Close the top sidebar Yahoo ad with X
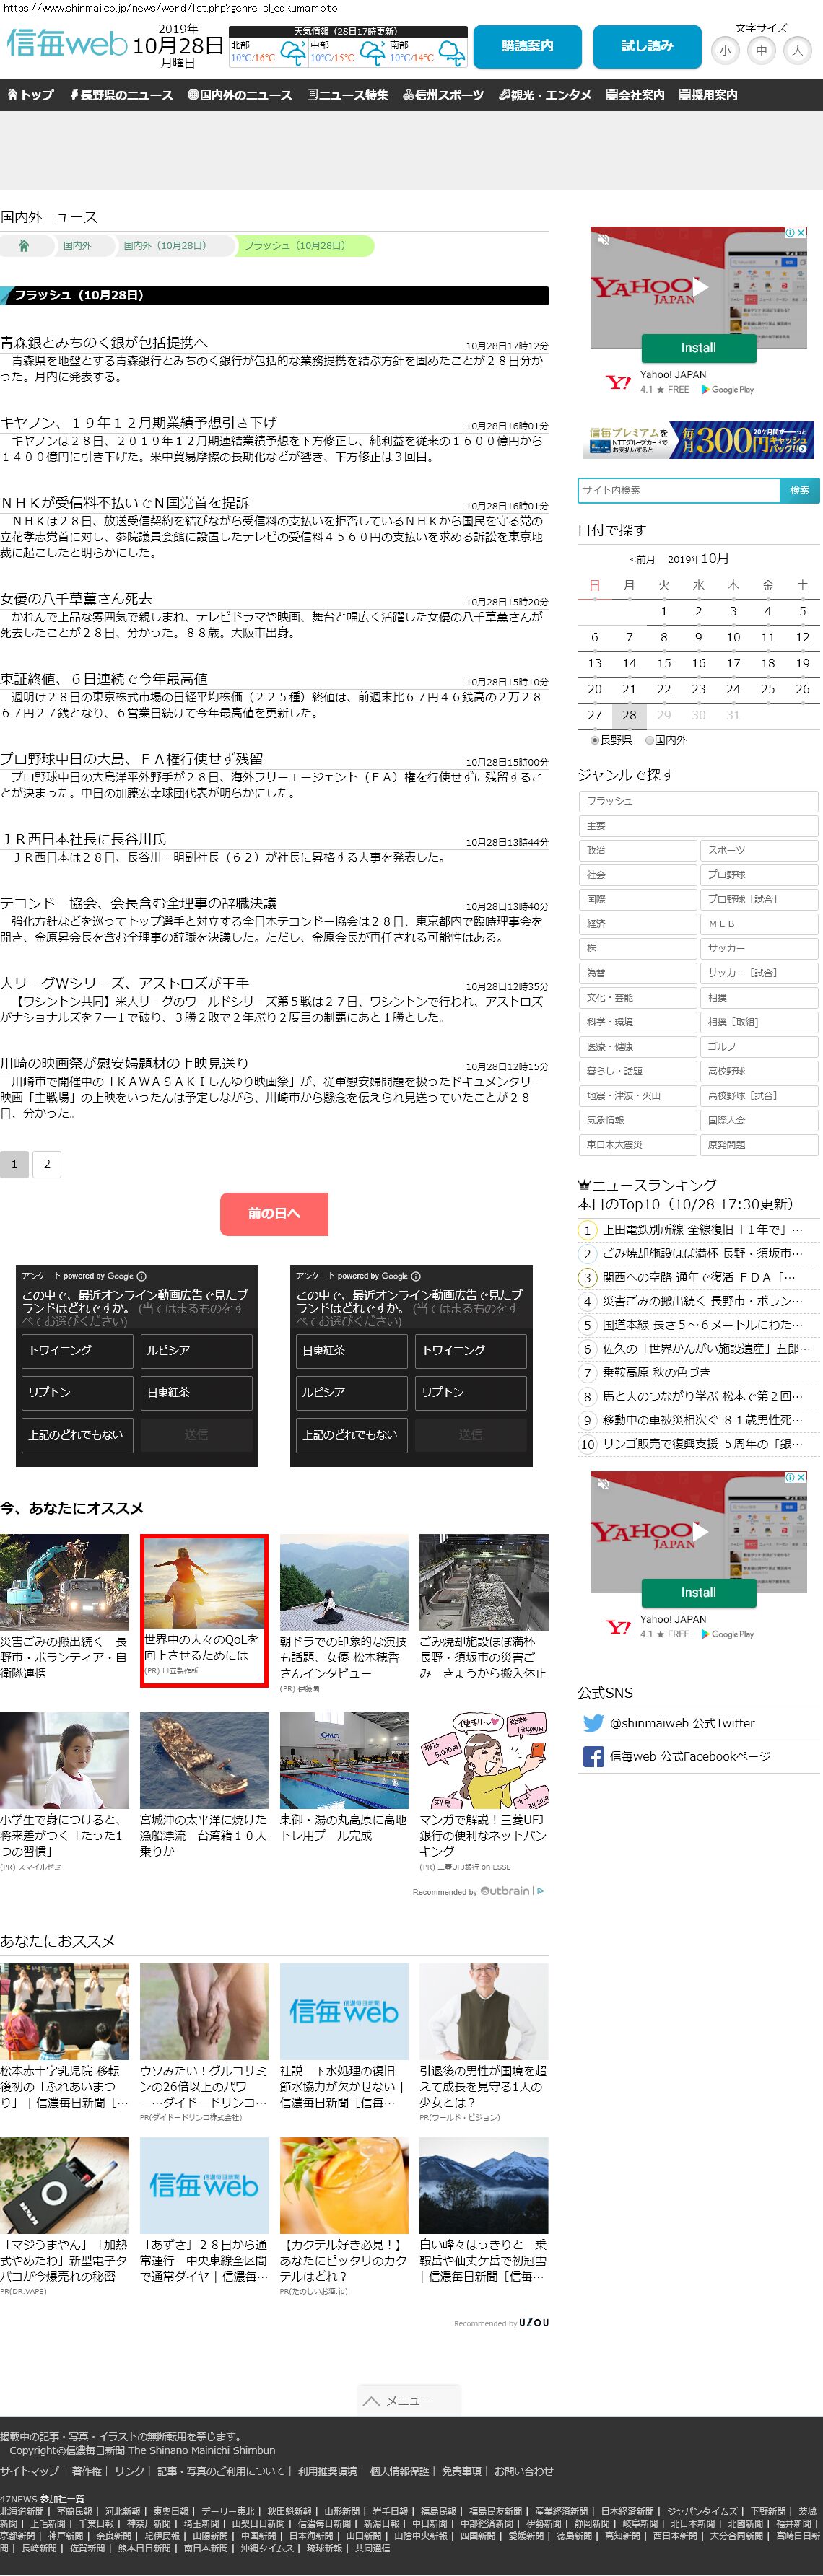This screenshot has width=823, height=2576. [801, 232]
